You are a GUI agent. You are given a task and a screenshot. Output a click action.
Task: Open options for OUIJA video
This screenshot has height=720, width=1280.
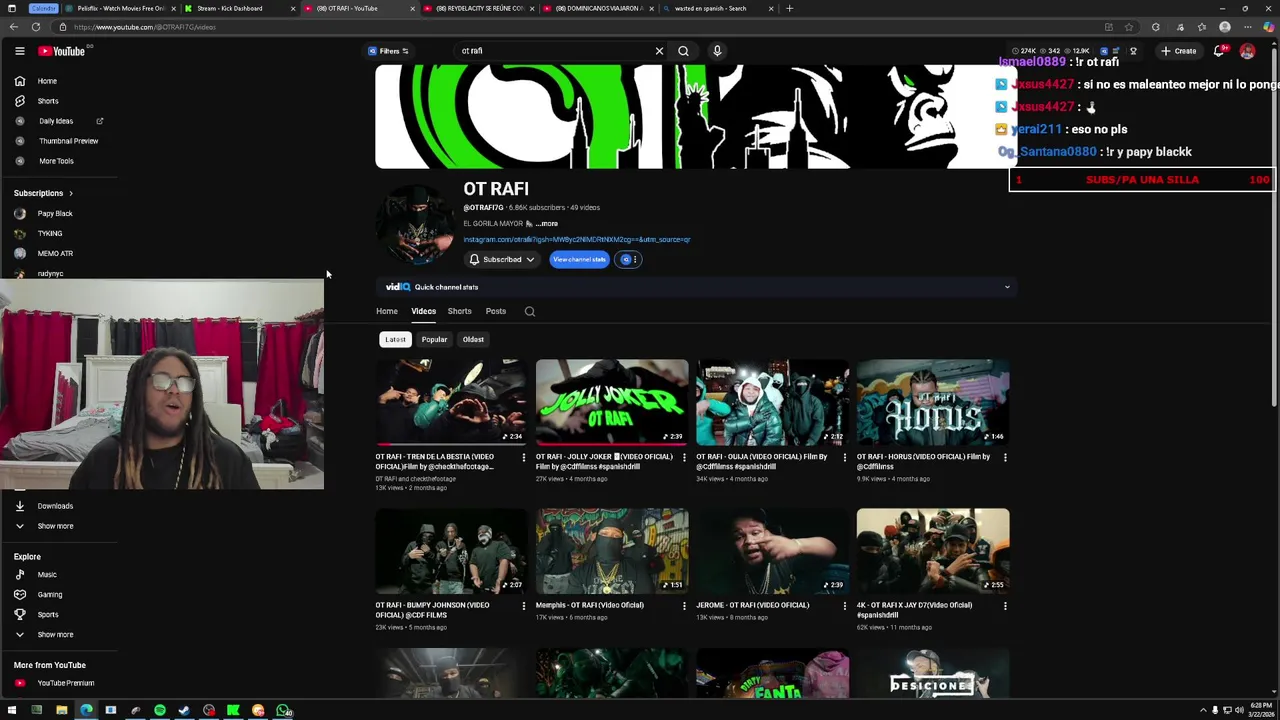[x=844, y=457]
